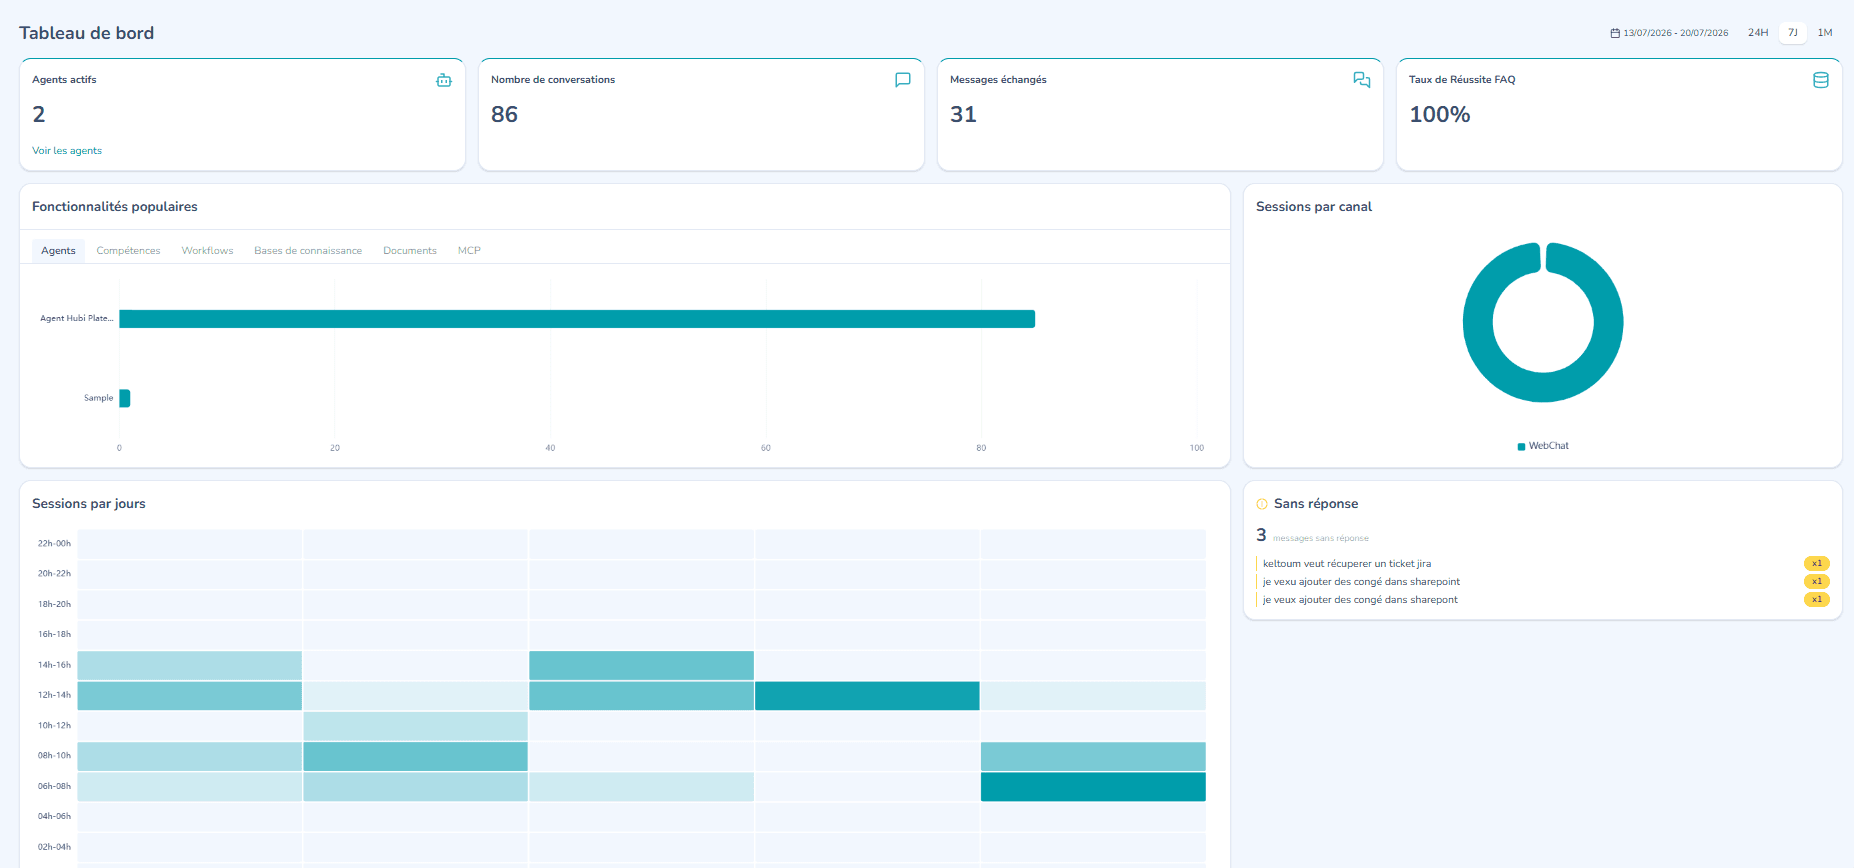Click the 'je veux ajouter des congé dans sharepoint' message
This screenshot has height=868, width=1854.
click(x=1360, y=600)
